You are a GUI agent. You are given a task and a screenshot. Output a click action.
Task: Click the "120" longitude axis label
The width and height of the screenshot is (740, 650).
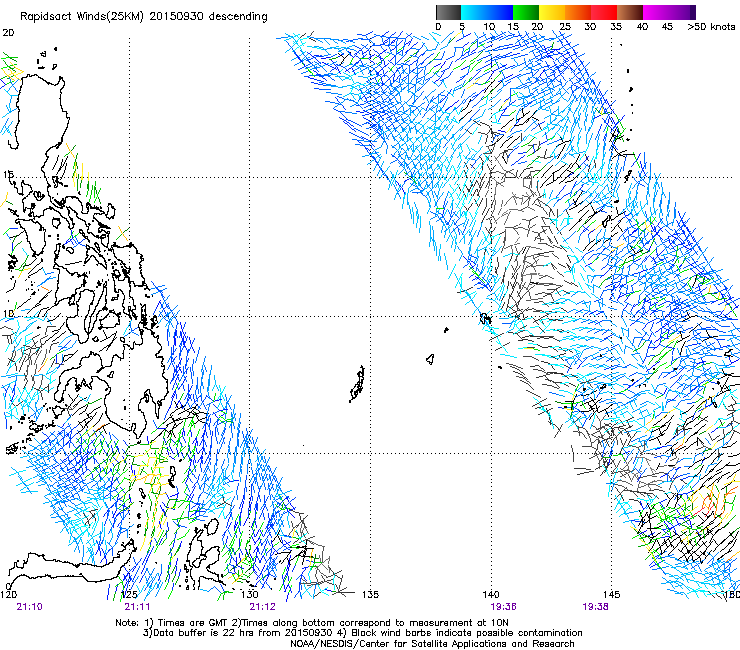pyautogui.click(x=8, y=594)
